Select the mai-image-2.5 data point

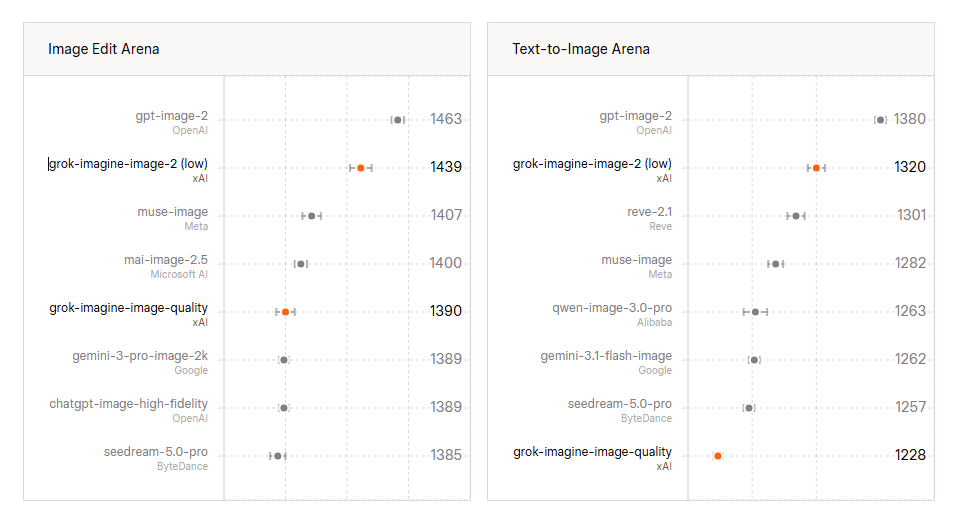point(301,264)
